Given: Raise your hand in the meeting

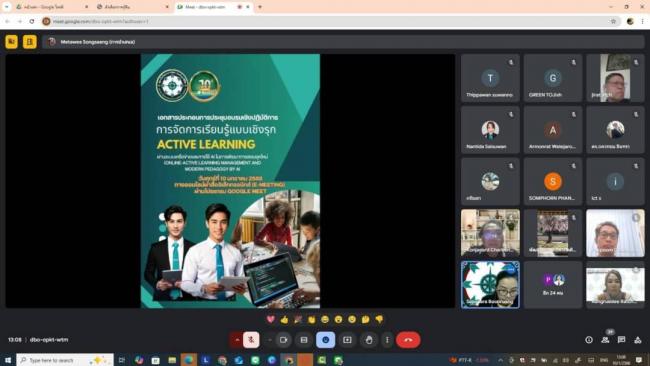Looking at the screenshot, I should [369, 340].
